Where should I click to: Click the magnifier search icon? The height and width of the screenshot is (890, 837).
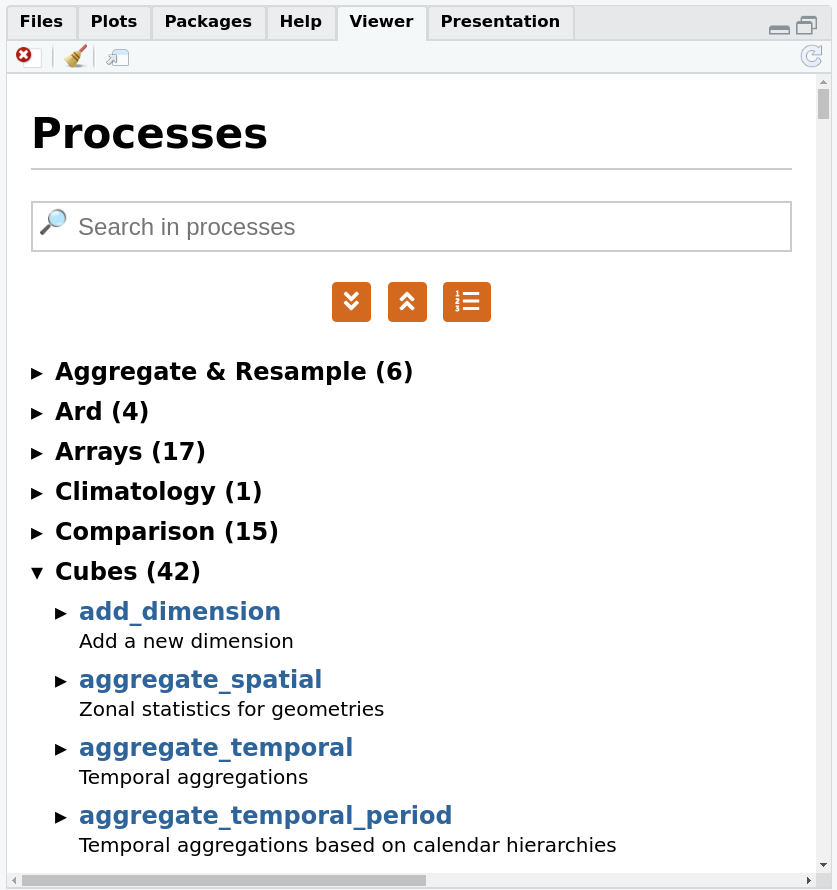[x=53, y=222]
